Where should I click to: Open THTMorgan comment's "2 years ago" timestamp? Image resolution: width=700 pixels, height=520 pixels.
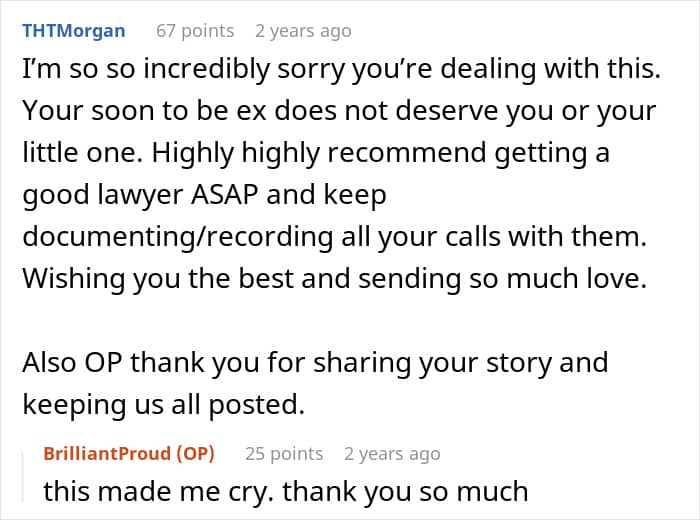pos(303,31)
